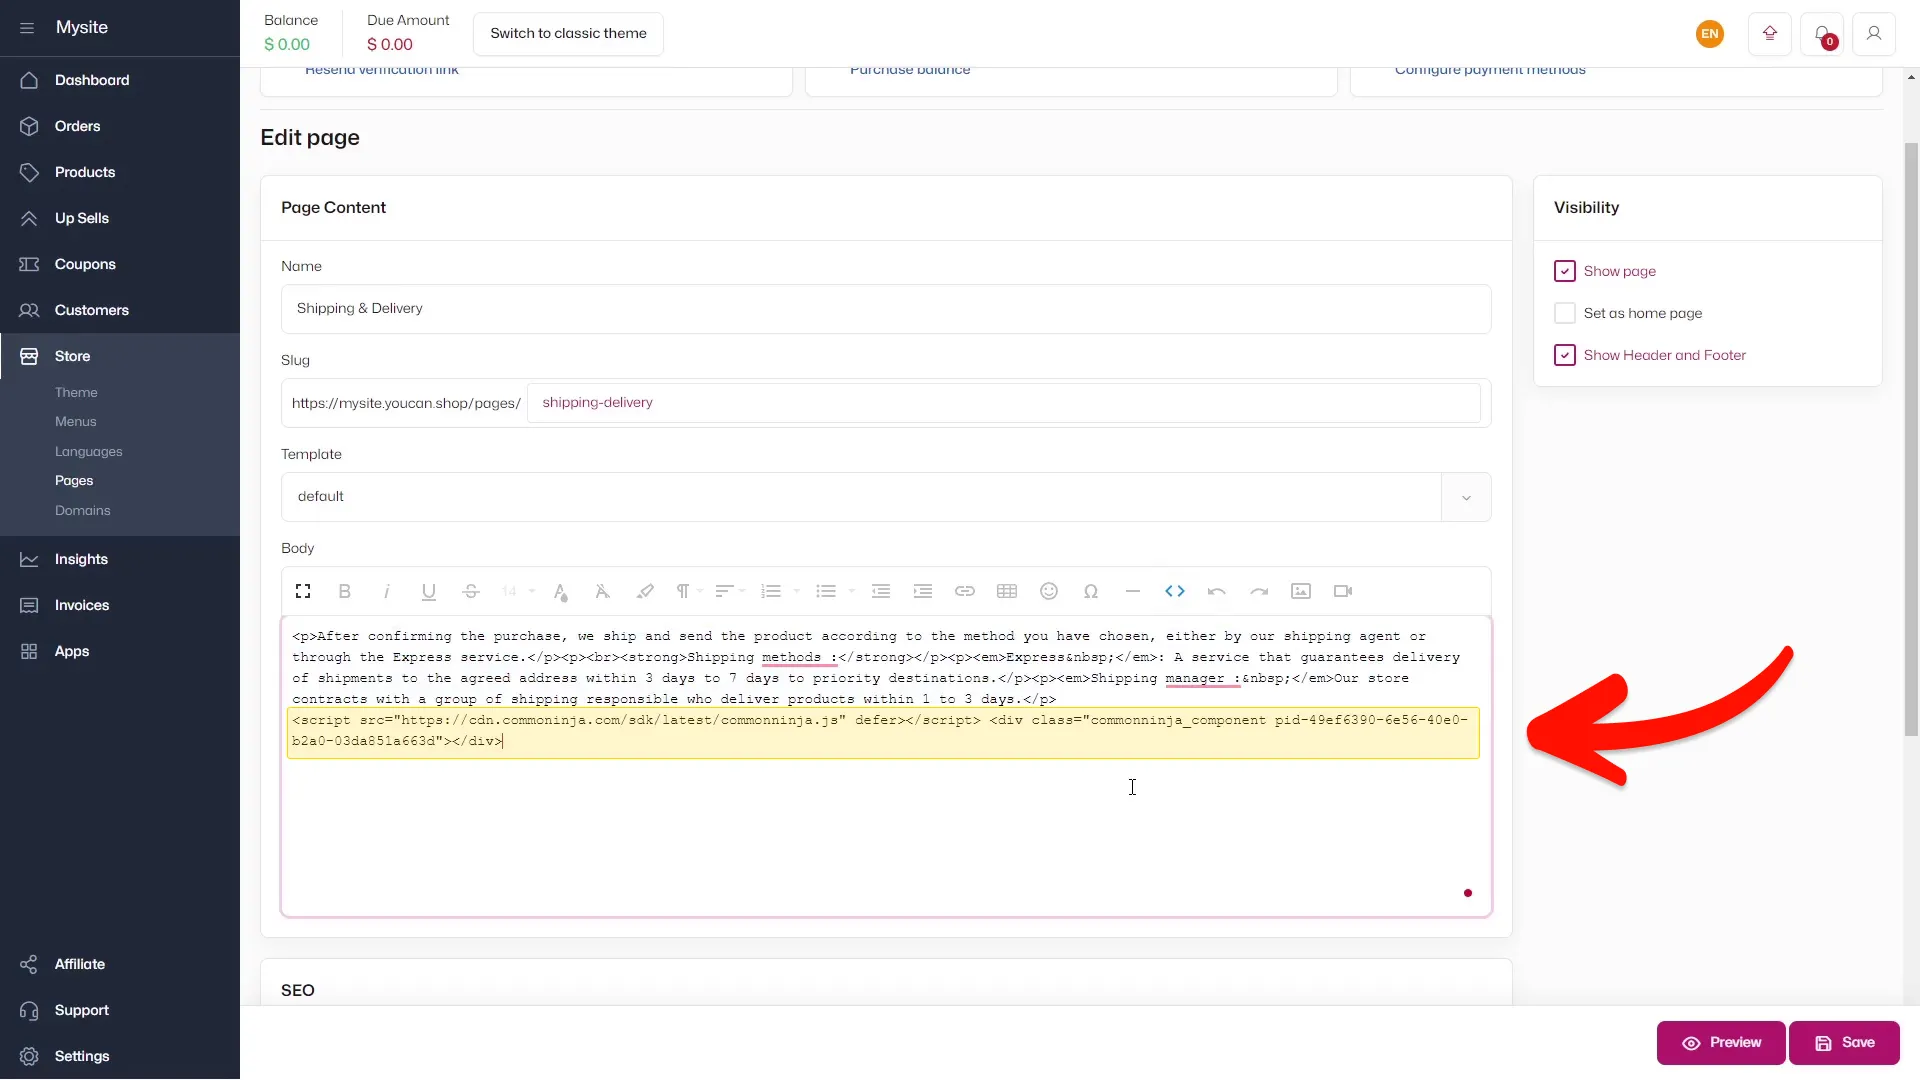Viewport: 1920px width, 1080px height.
Task: Insert a table in the editor
Action: tap(1007, 591)
